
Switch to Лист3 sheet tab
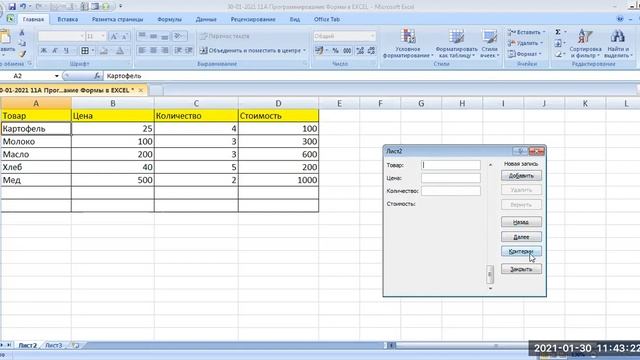point(53,345)
